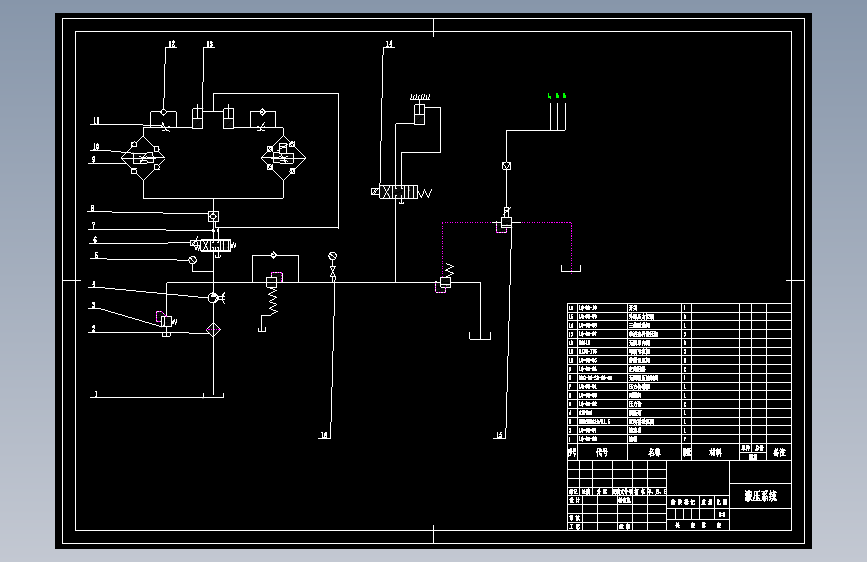
Task: Click the green marks above the triple pipe
Action: 557,96
